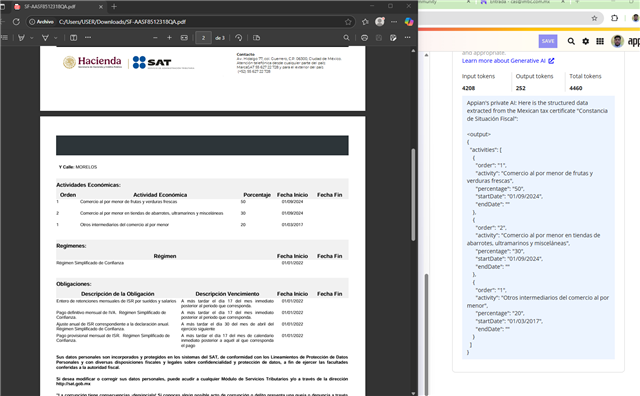Image resolution: width=640 pixels, height=396 pixels.
Task: Click the http://sat.gob.mx address in PDF
Action: tap(73, 384)
